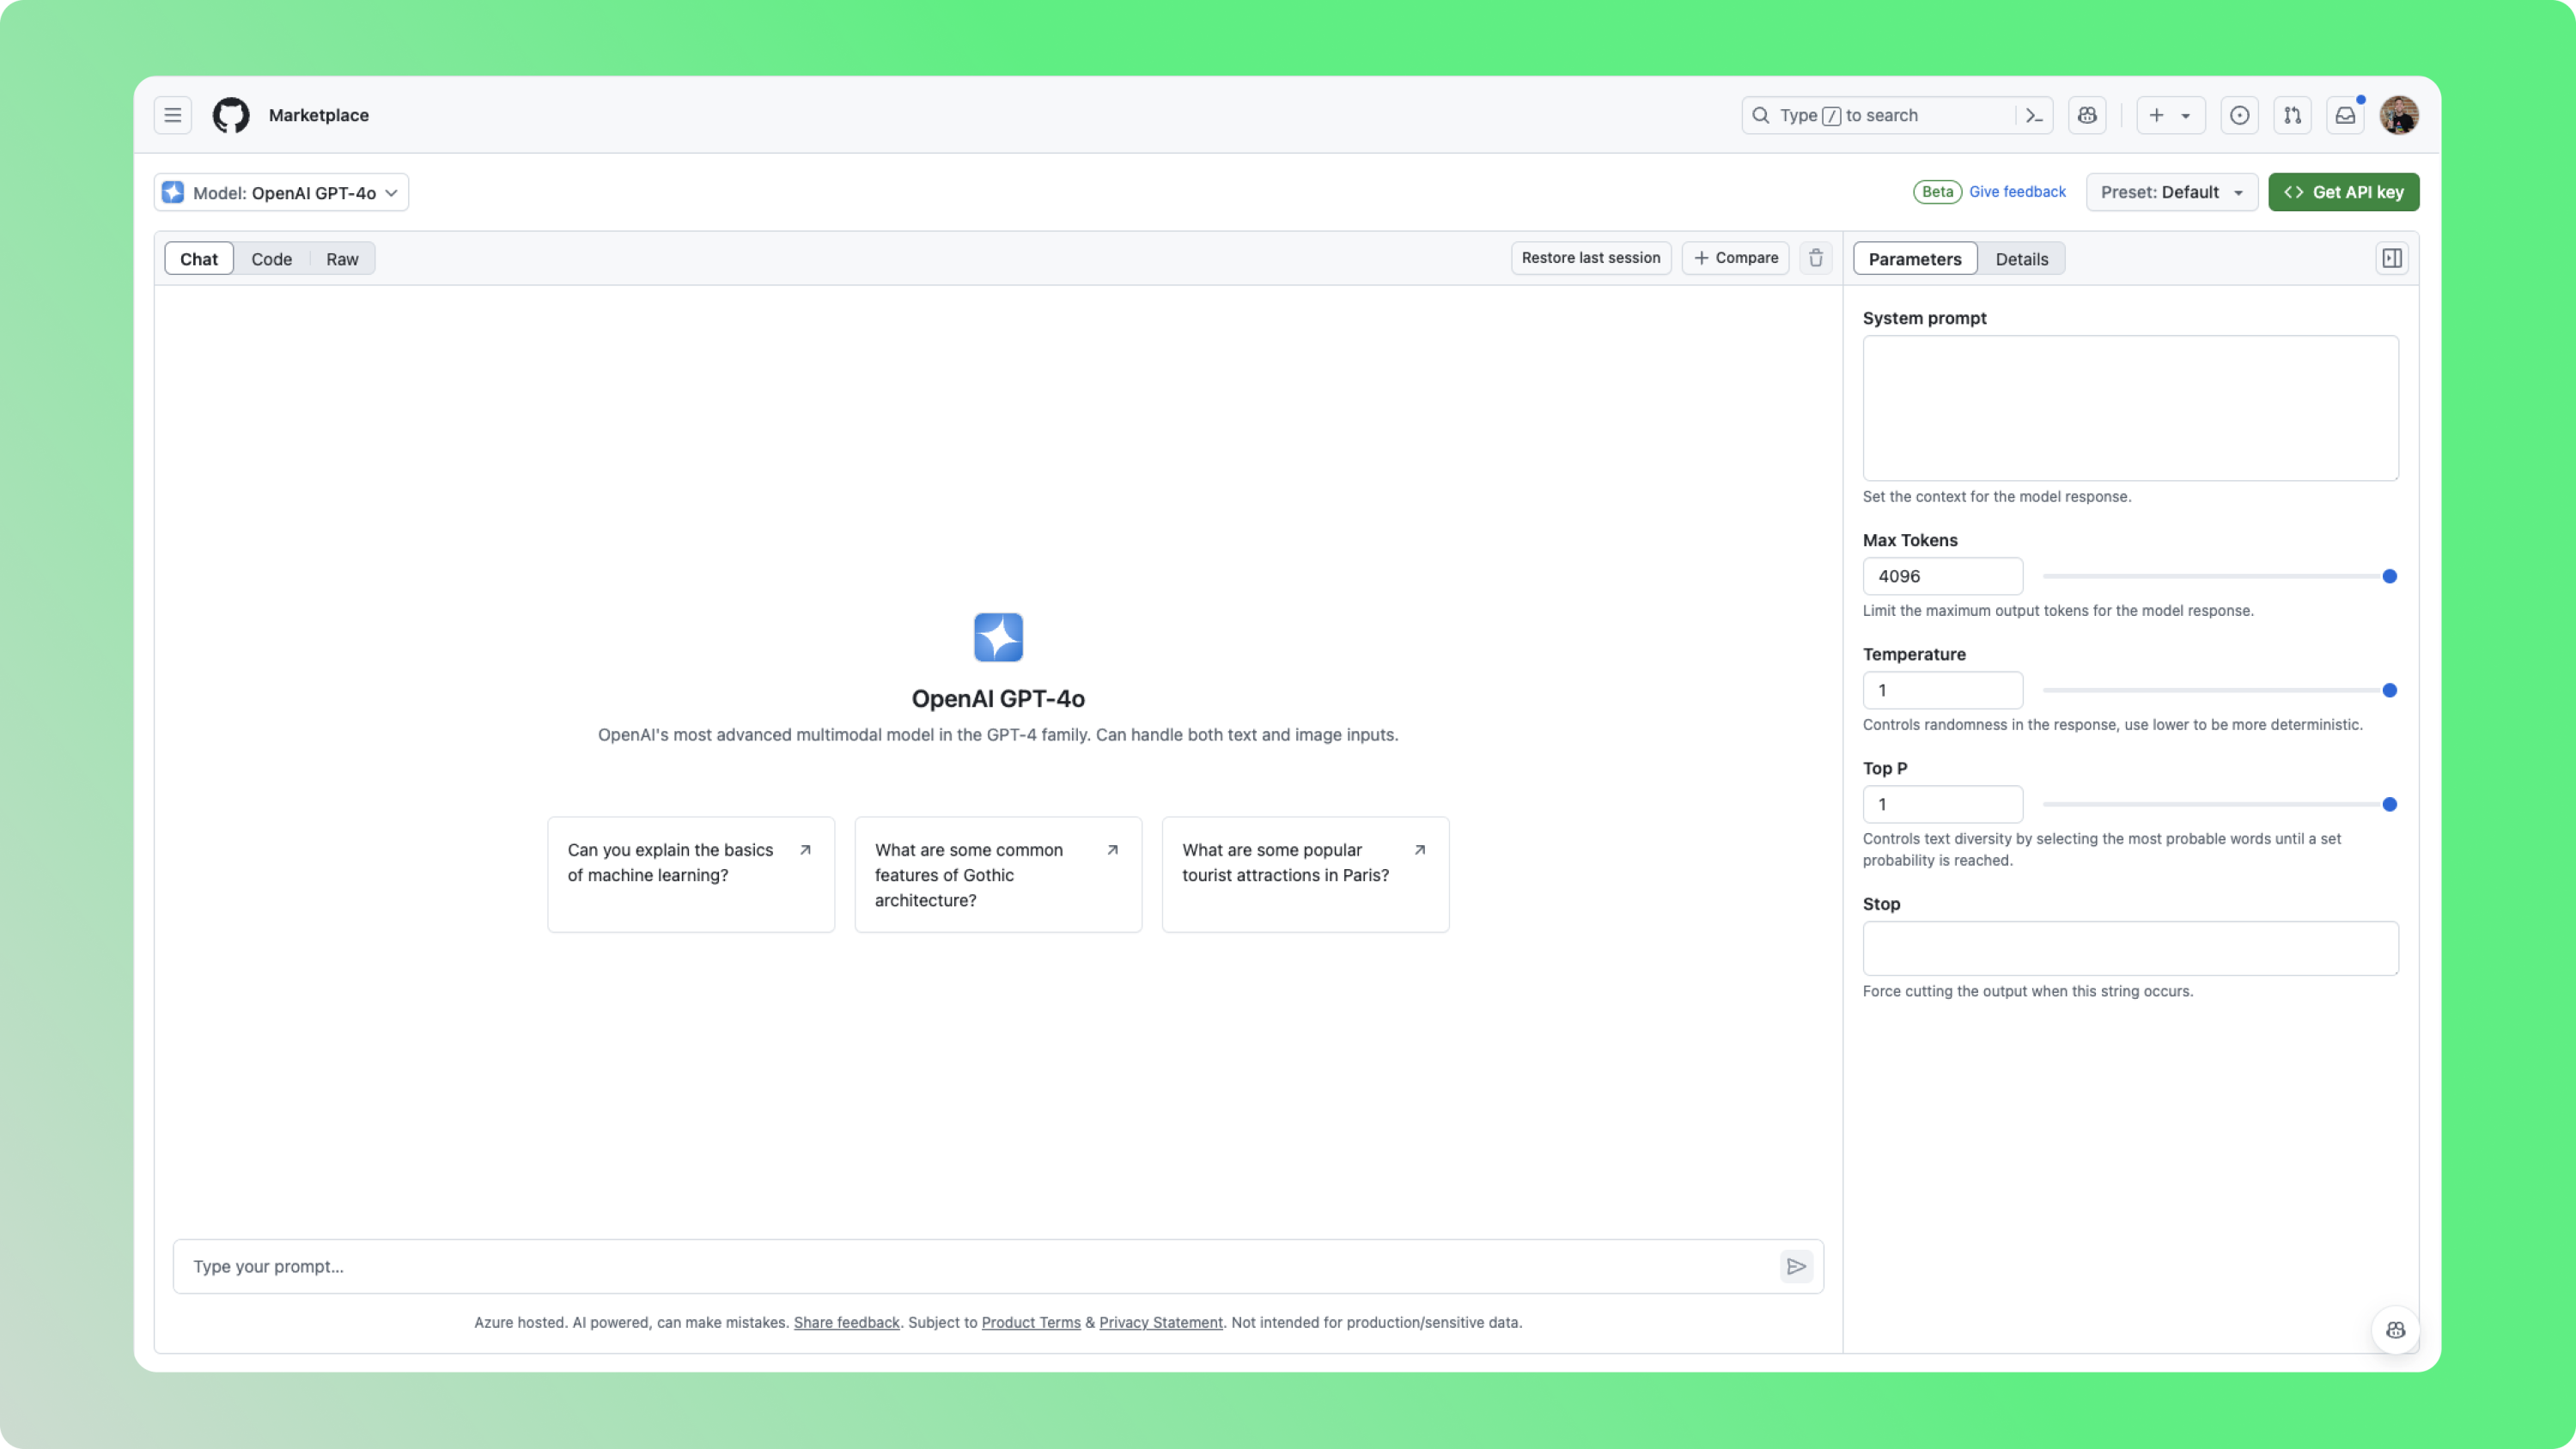Click the trash icon to clear chat
This screenshot has height=1449, width=2576.
1816,258
